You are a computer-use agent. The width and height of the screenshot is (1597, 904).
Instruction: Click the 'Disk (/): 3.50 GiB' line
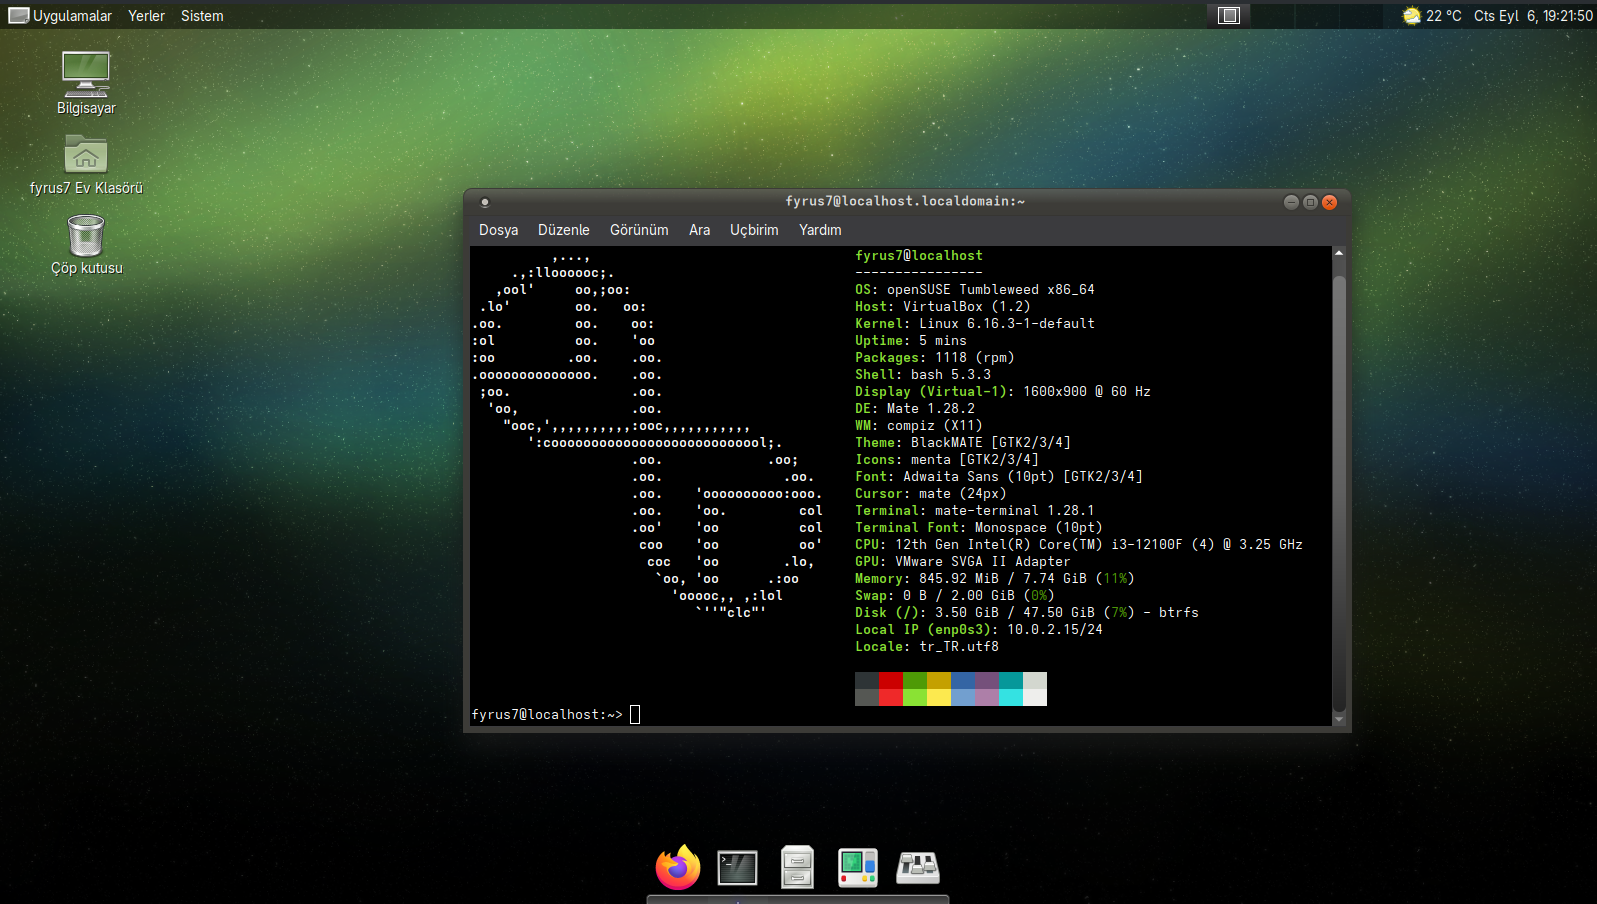tap(1027, 612)
